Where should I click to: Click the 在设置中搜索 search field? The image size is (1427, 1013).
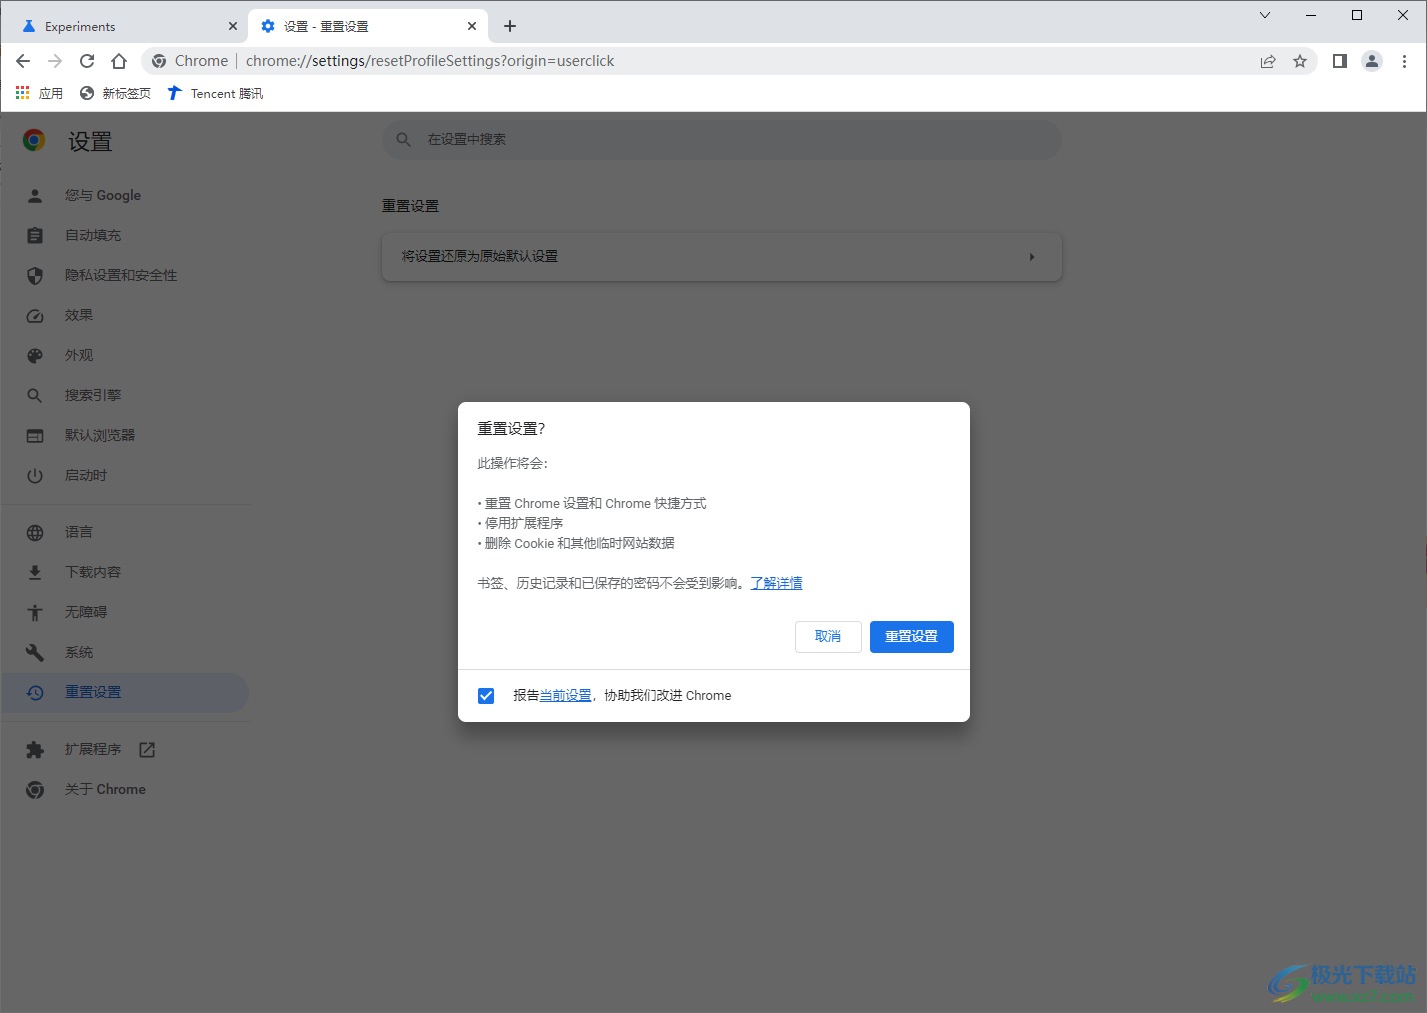coord(722,139)
